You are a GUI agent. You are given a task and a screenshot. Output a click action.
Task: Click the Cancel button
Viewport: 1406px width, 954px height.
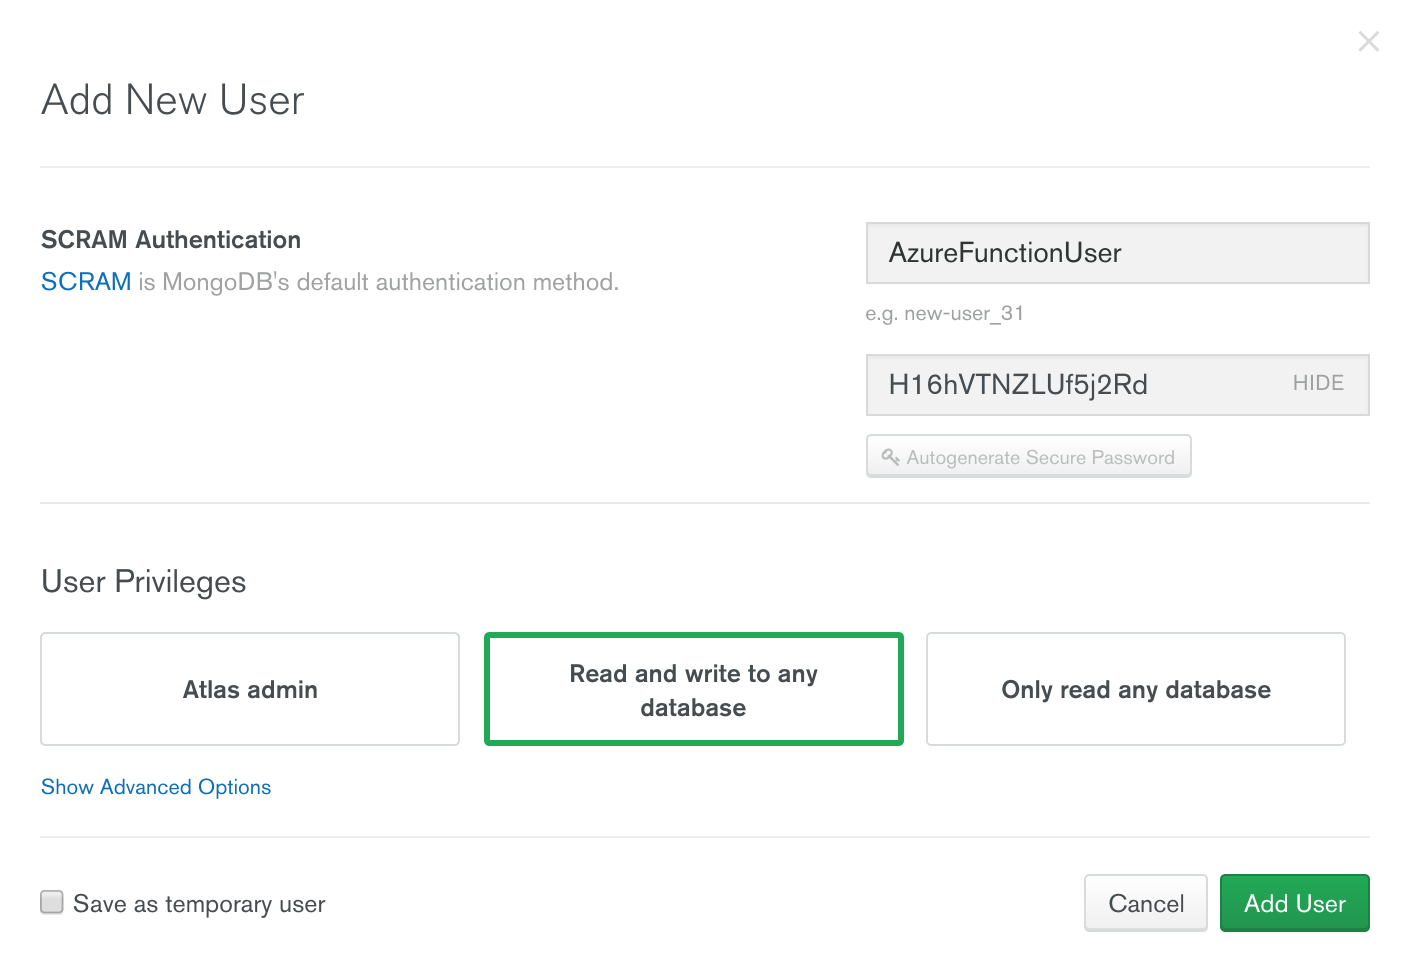1145,903
